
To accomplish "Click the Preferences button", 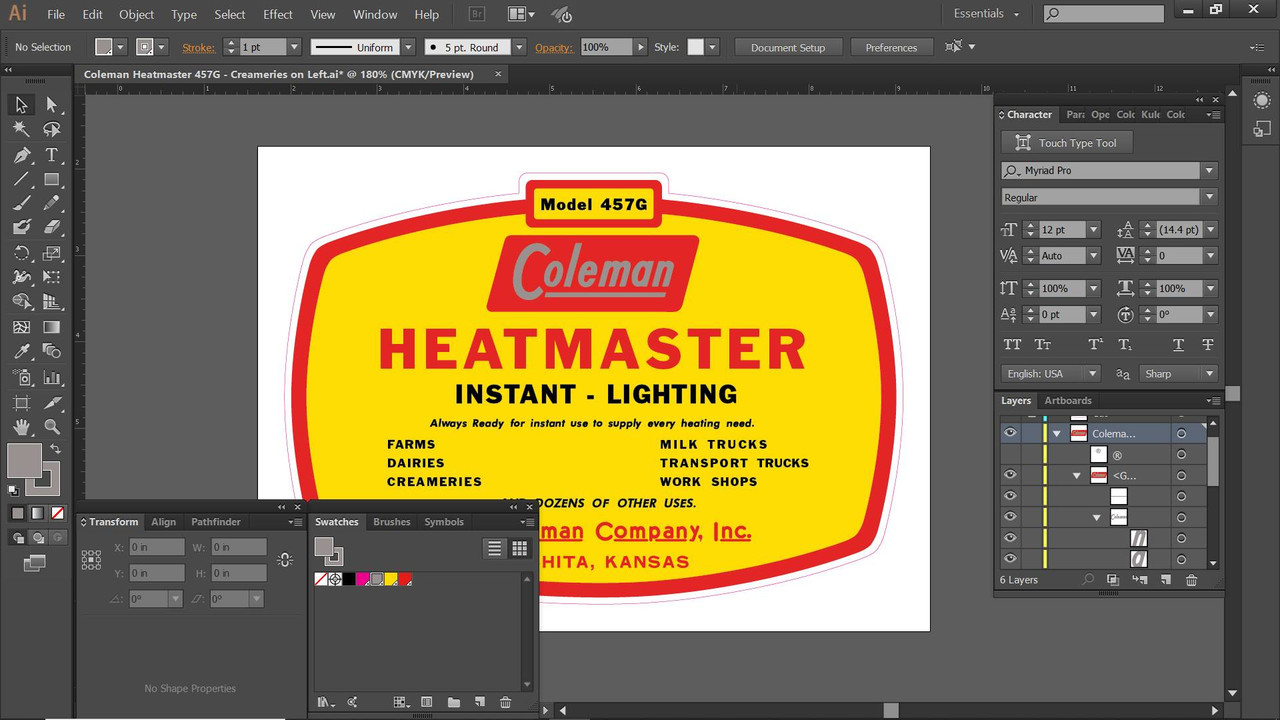I will (x=891, y=47).
